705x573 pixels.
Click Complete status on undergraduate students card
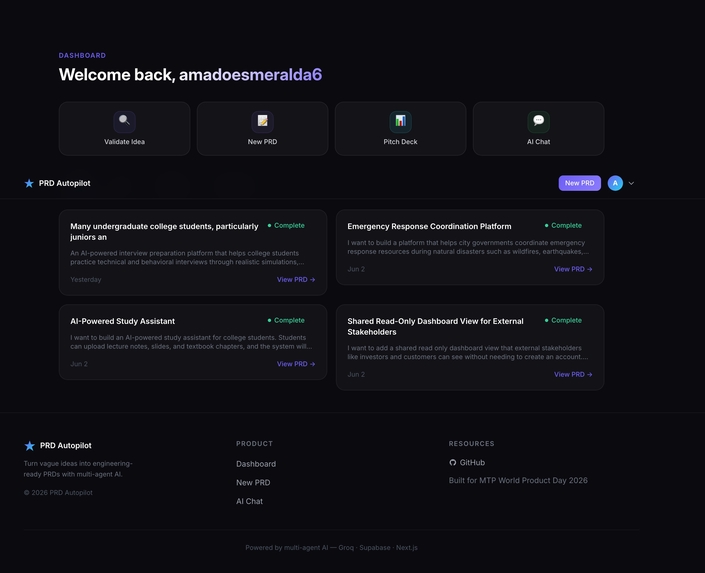pyautogui.click(x=286, y=225)
